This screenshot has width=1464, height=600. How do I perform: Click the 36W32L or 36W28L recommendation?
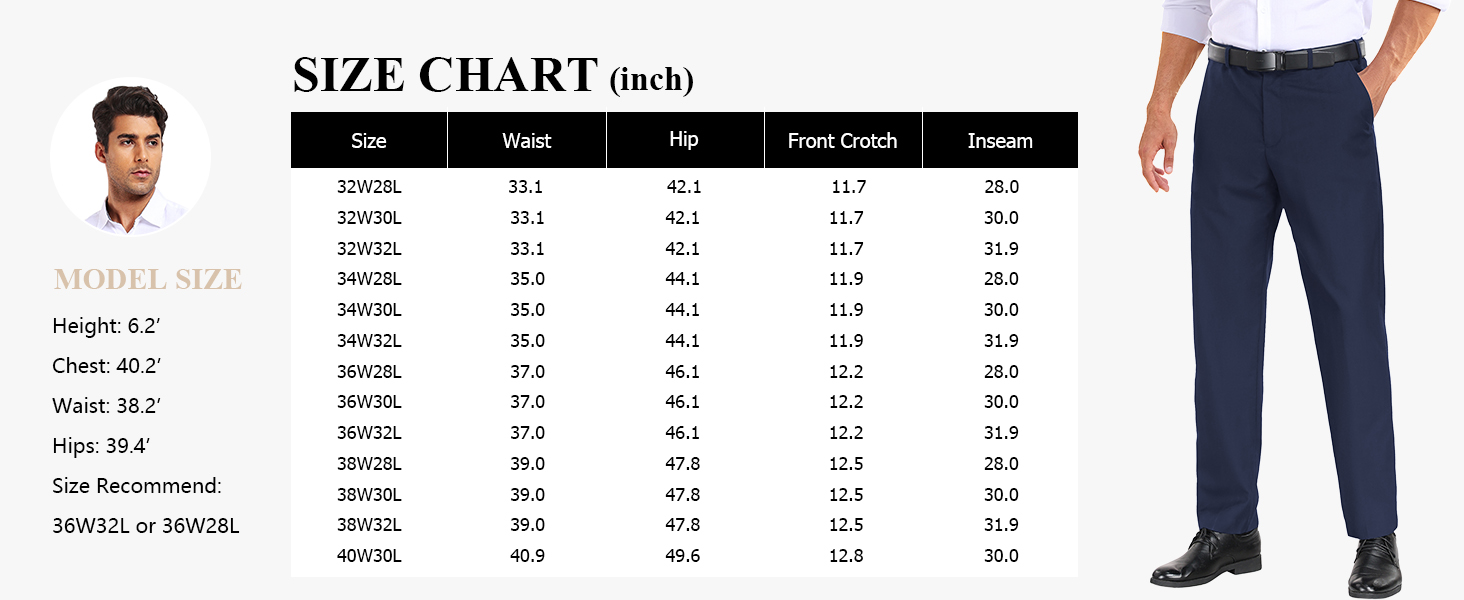click(146, 526)
